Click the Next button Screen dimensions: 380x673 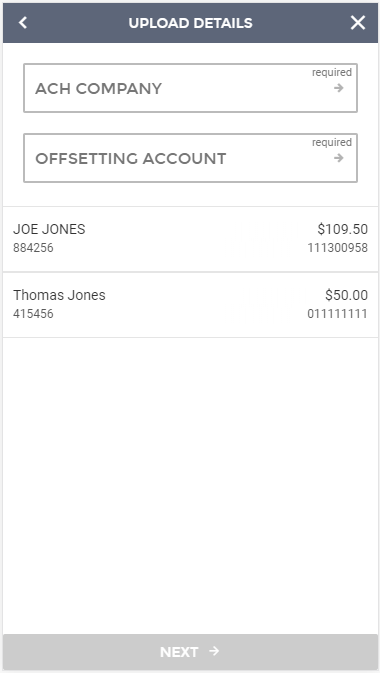pyautogui.click(x=190, y=652)
